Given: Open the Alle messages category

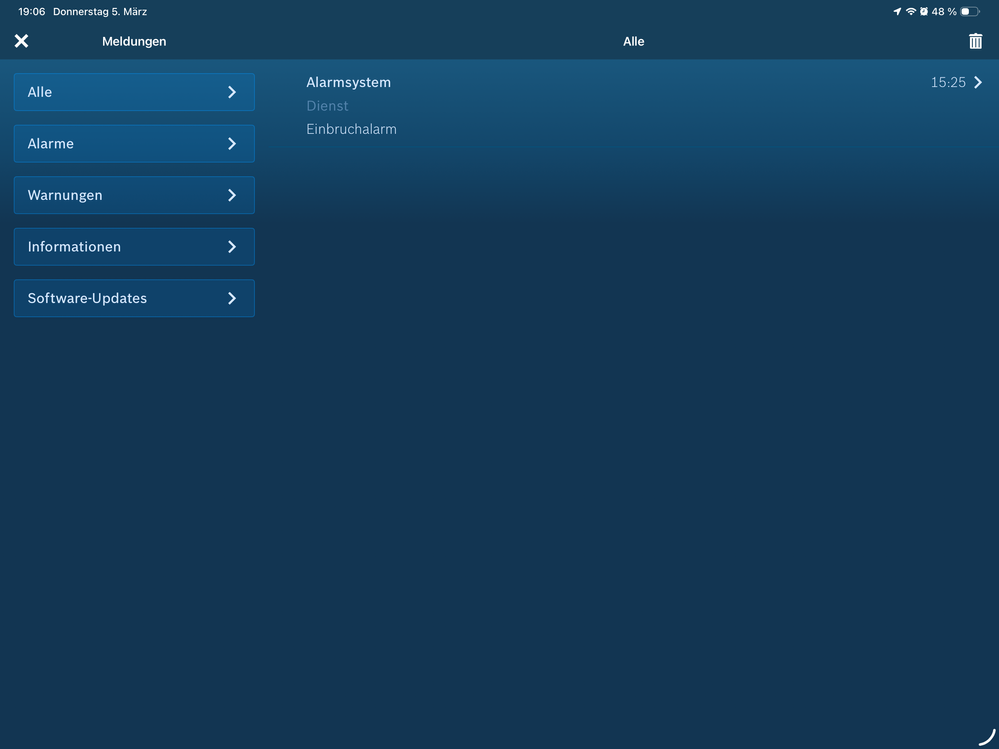Looking at the screenshot, I should point(134,92).
